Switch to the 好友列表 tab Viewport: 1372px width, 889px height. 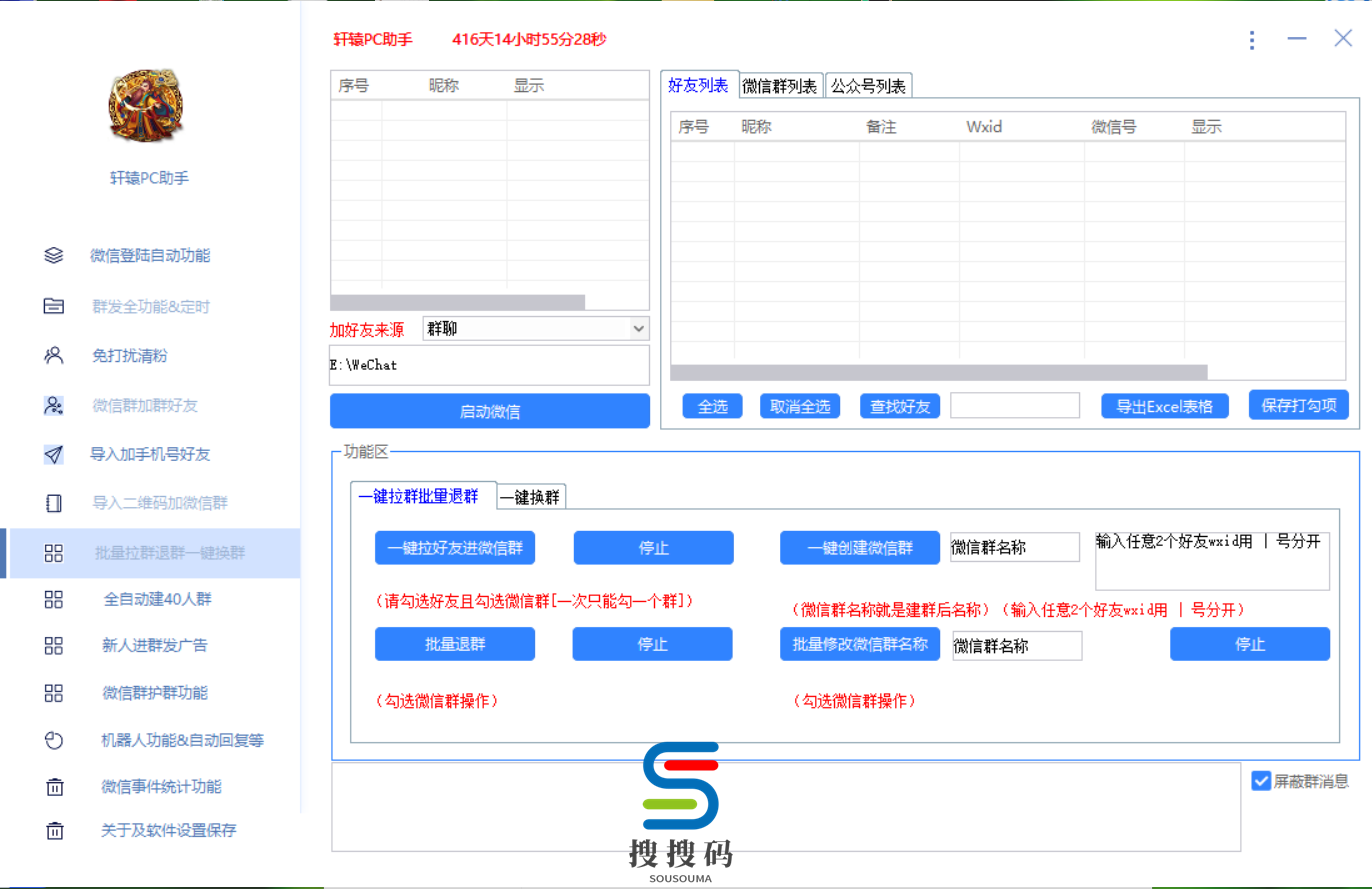coord(699,85)
